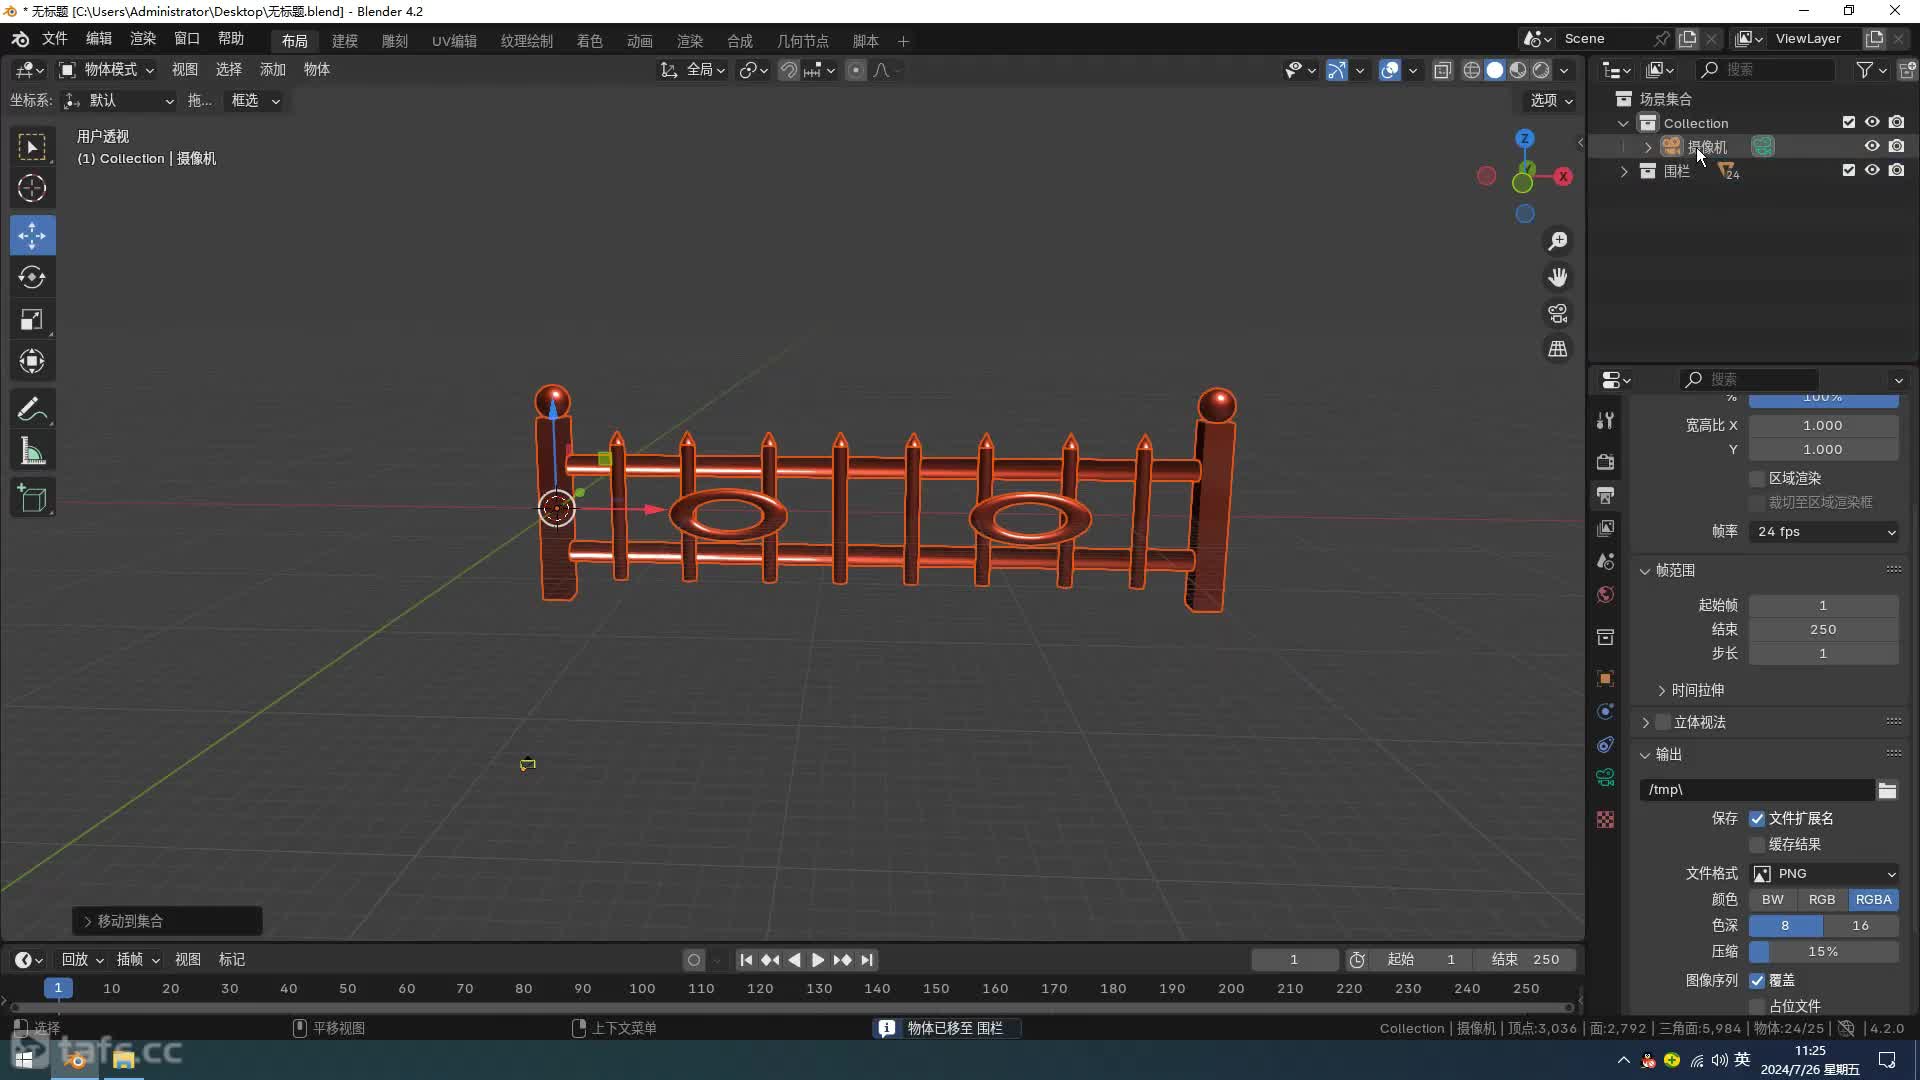Select the Measure tool
Viewport: 1920px width, 1080px height.
pyautogui.click(x=32, y=453)
